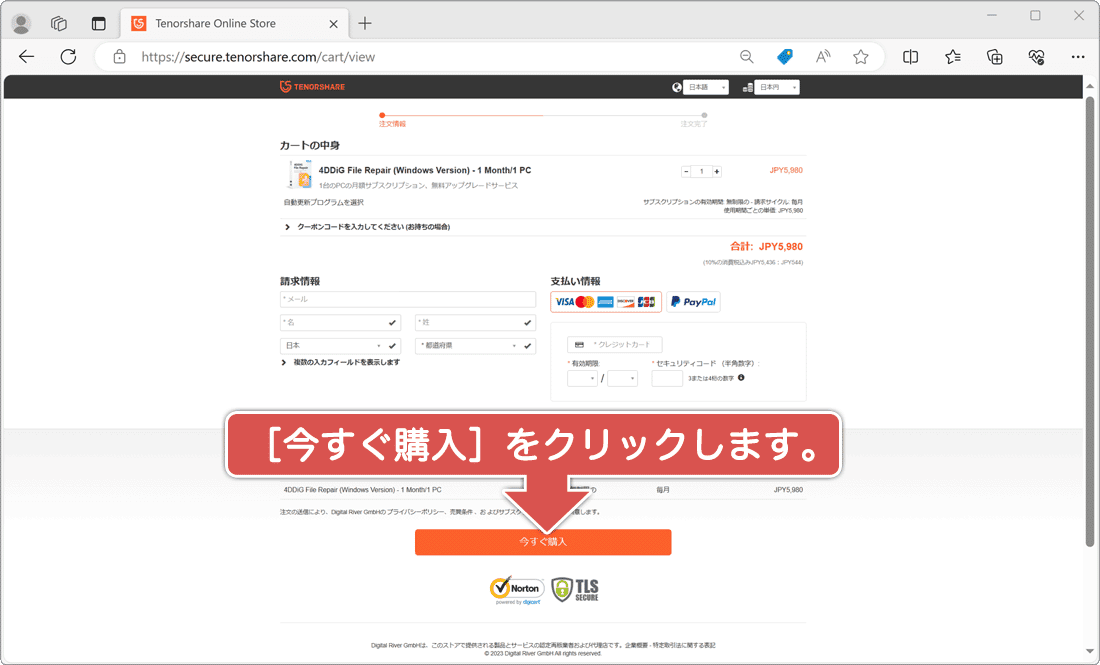Click the TLS Secure badge
The height and width of the screenshot is (665, 1100).
574,589
